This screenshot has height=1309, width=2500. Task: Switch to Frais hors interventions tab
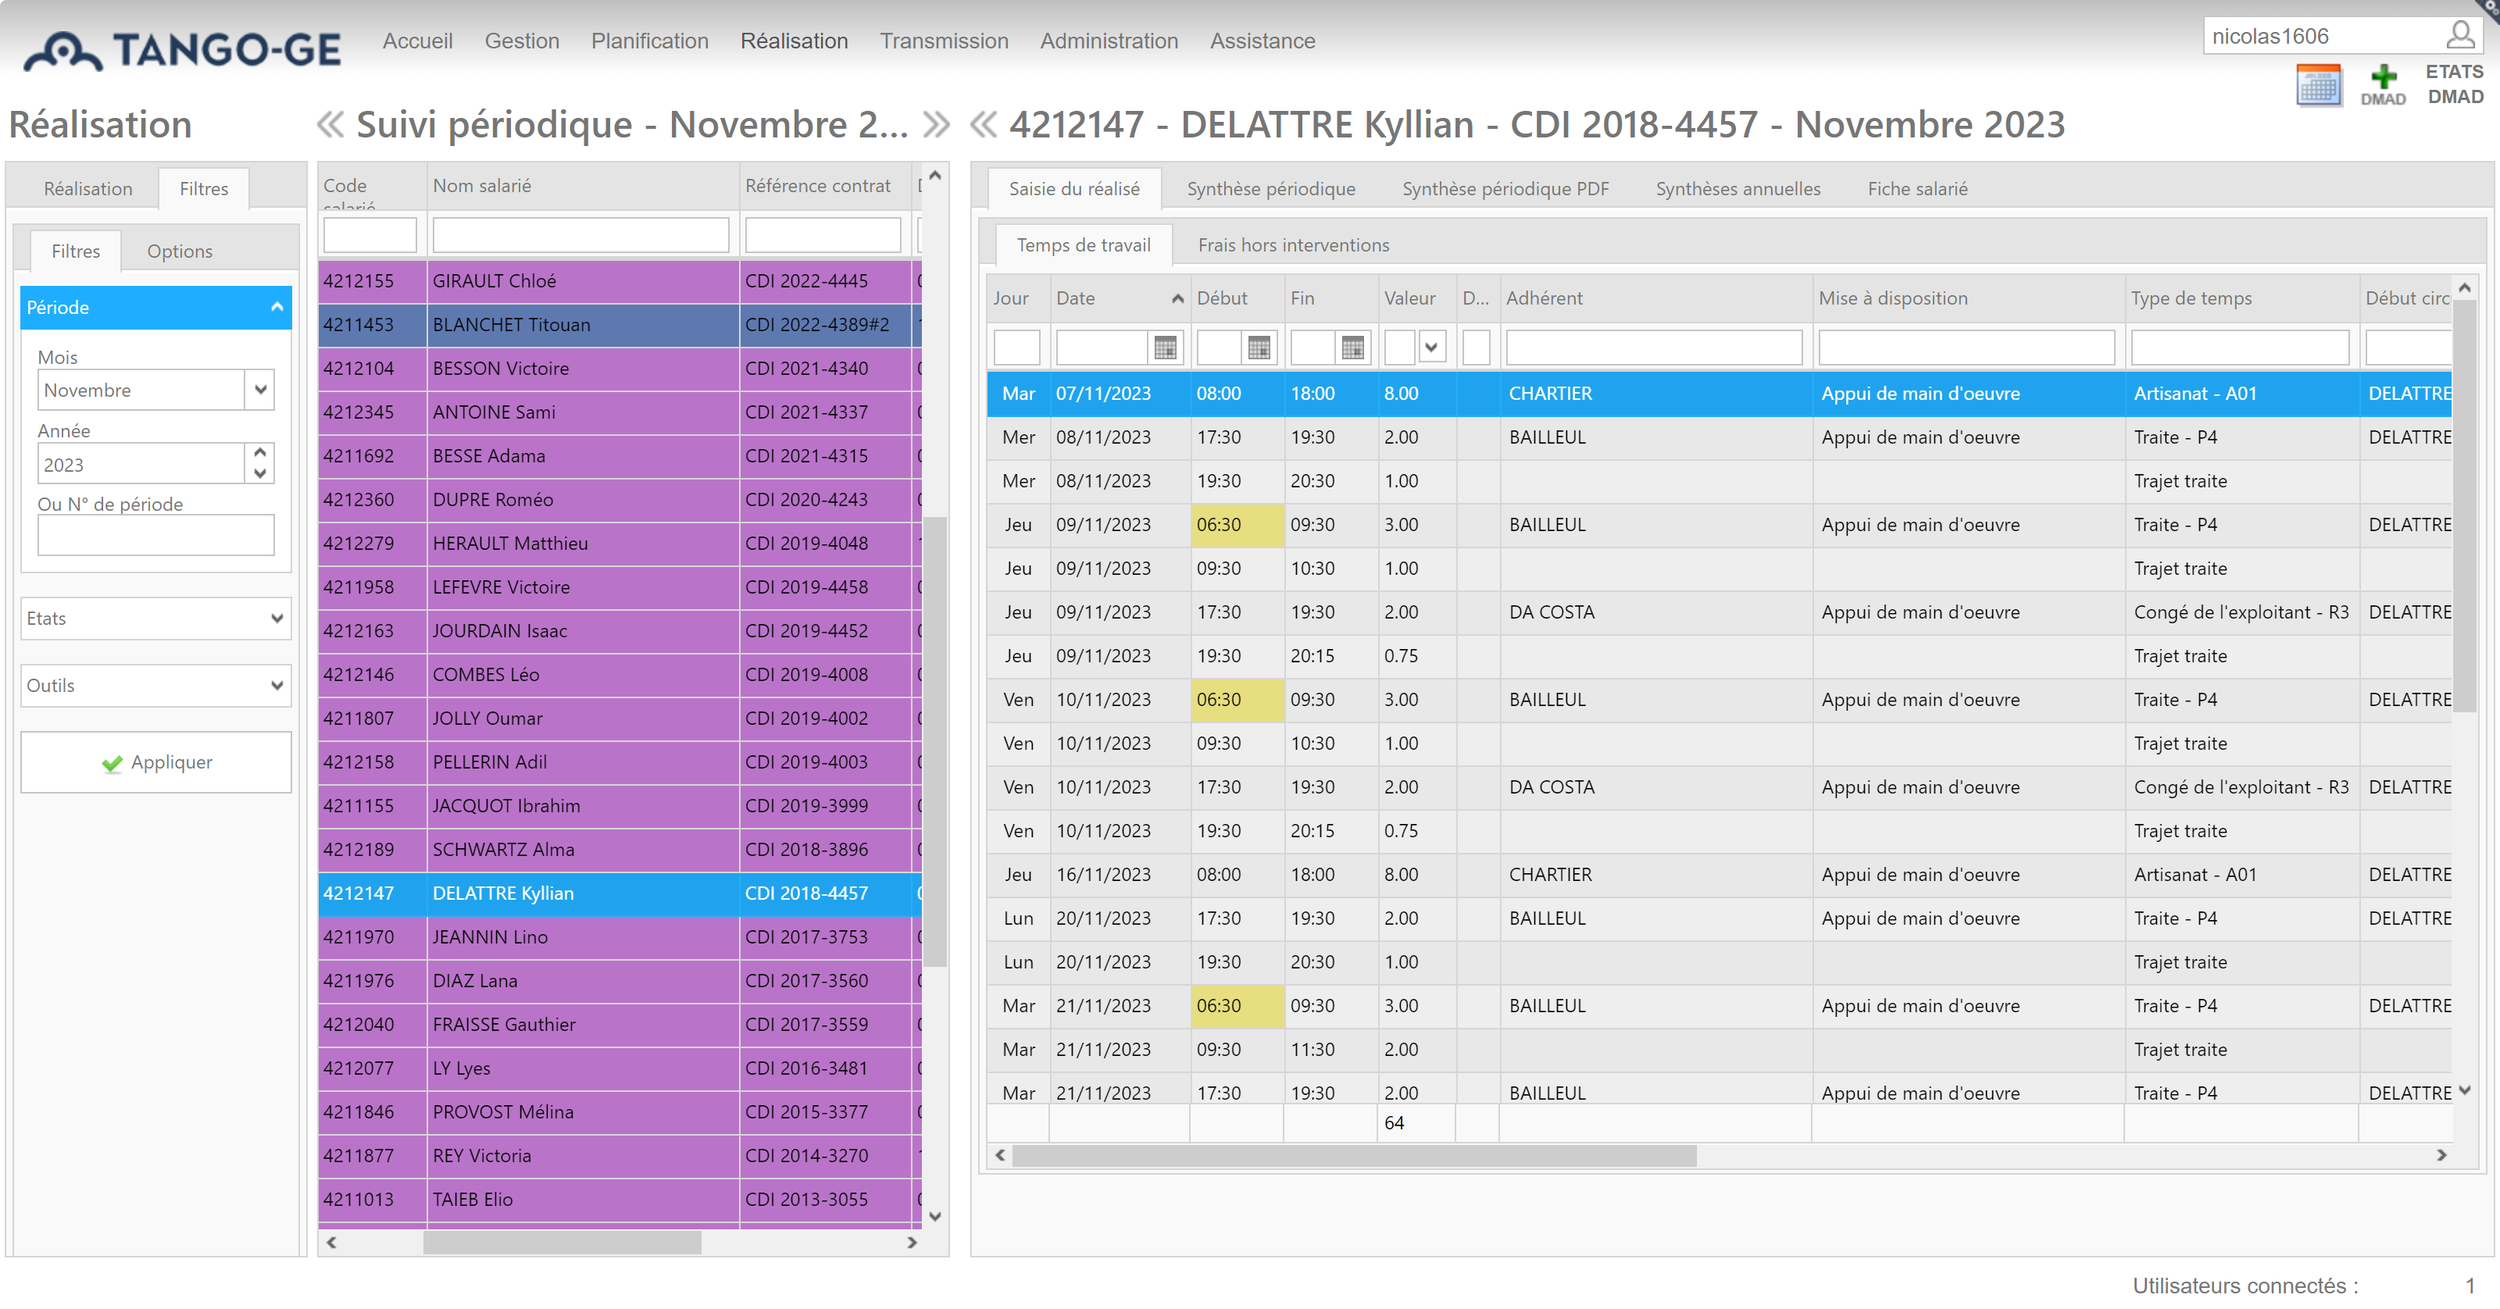(1293, 245)
